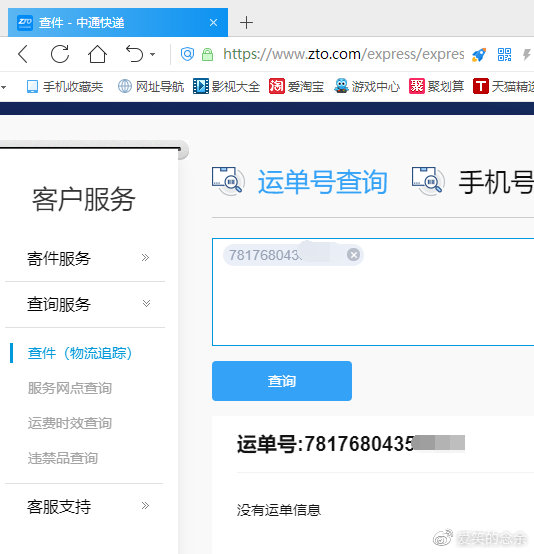Screen dimensions: 534x554
Task: Click the blue security shield icon
Action: pyautogui.click(x=187, y=54)
